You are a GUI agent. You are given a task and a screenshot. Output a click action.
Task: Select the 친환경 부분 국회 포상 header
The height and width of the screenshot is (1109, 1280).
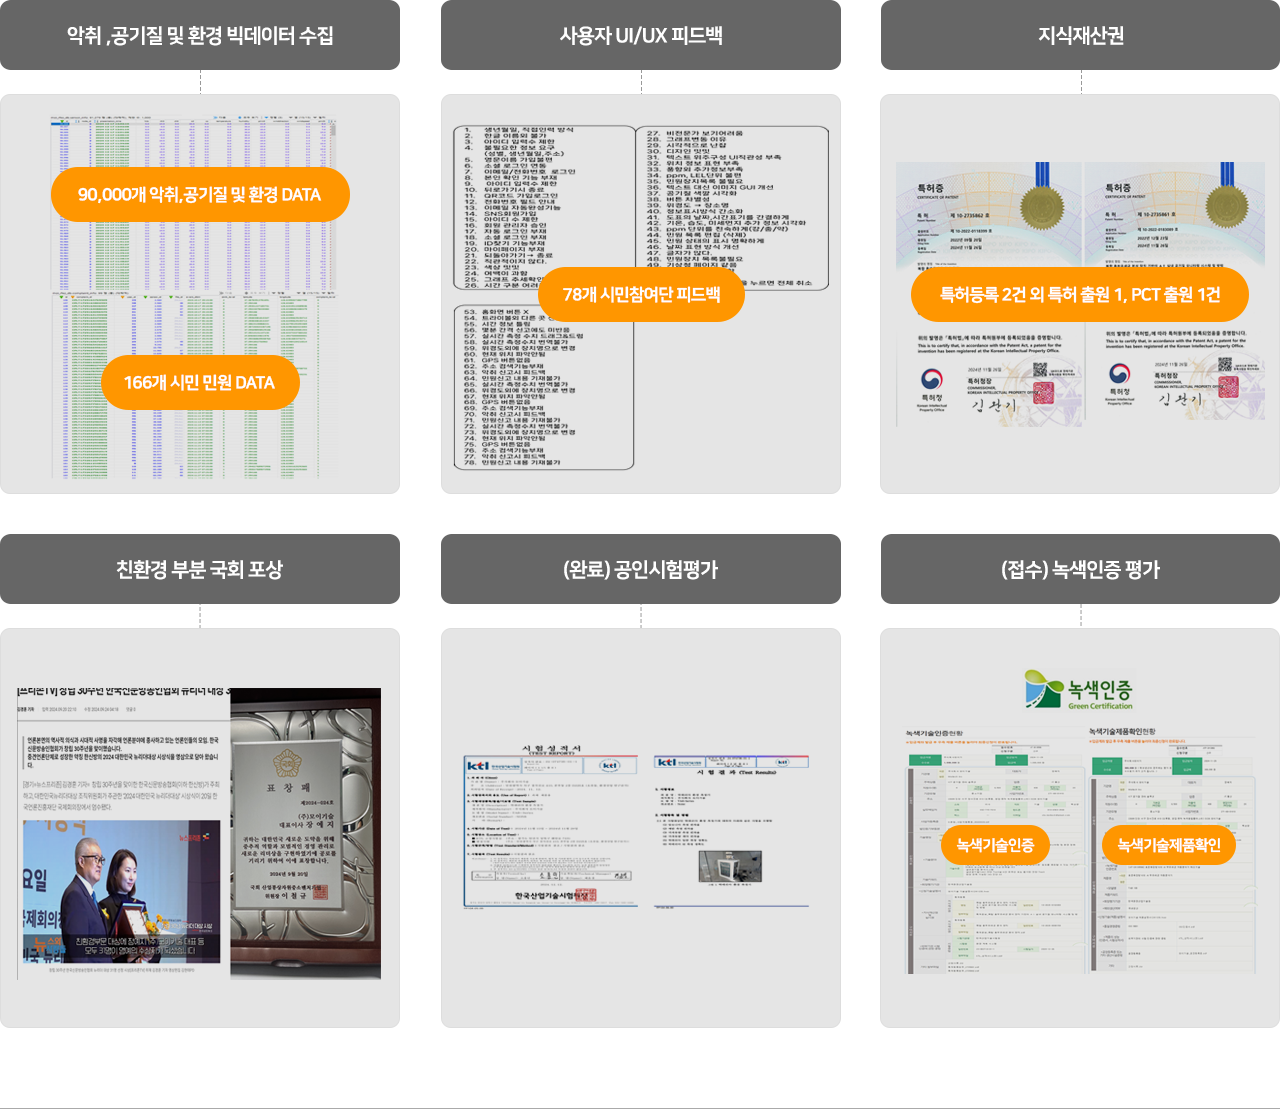(x=200, y=569)
